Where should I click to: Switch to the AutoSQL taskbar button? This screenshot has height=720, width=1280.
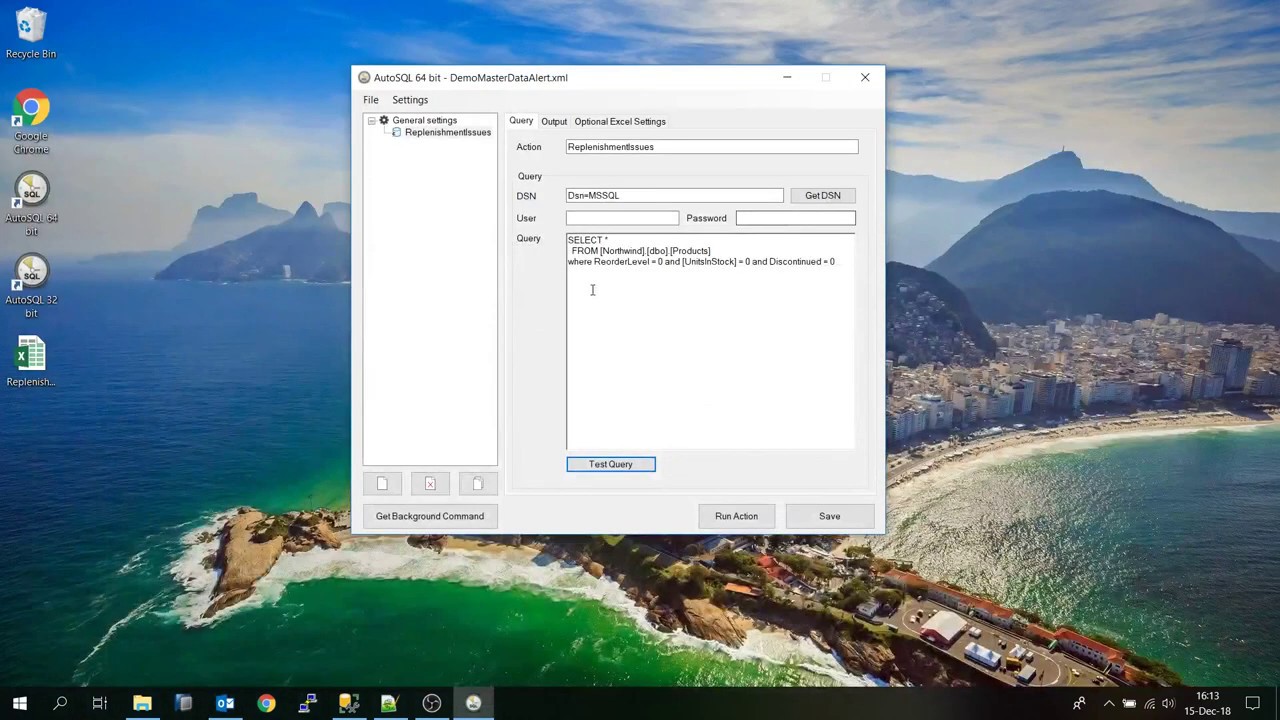473,703
